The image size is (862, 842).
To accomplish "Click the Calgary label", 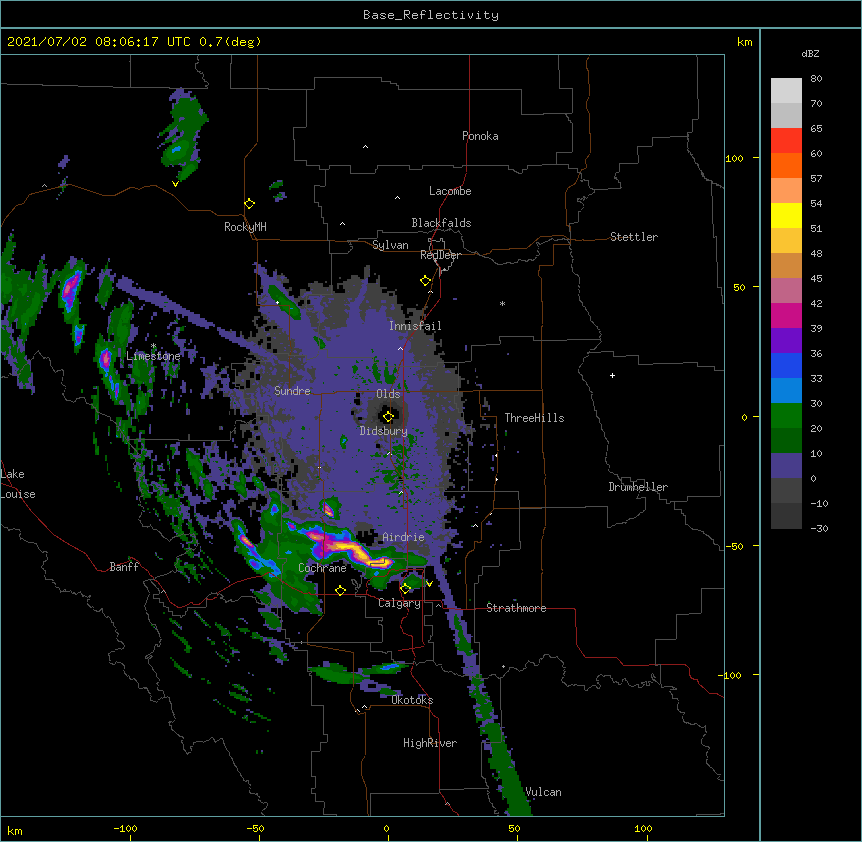I will pos(399,603).
